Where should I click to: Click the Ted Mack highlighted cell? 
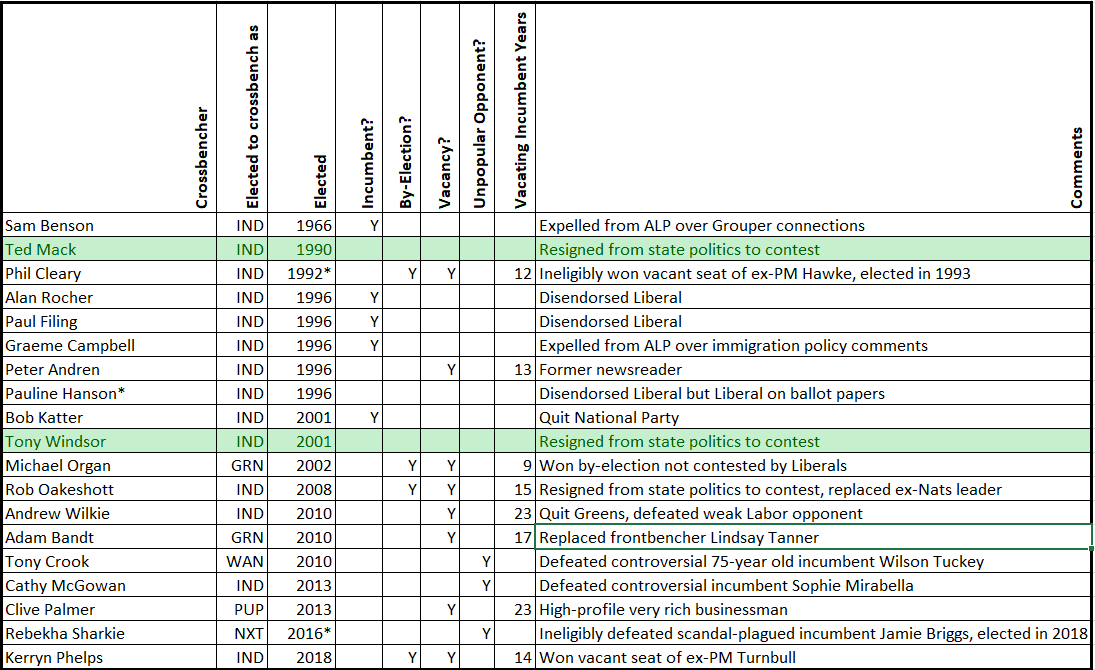[x=110, y=249]
